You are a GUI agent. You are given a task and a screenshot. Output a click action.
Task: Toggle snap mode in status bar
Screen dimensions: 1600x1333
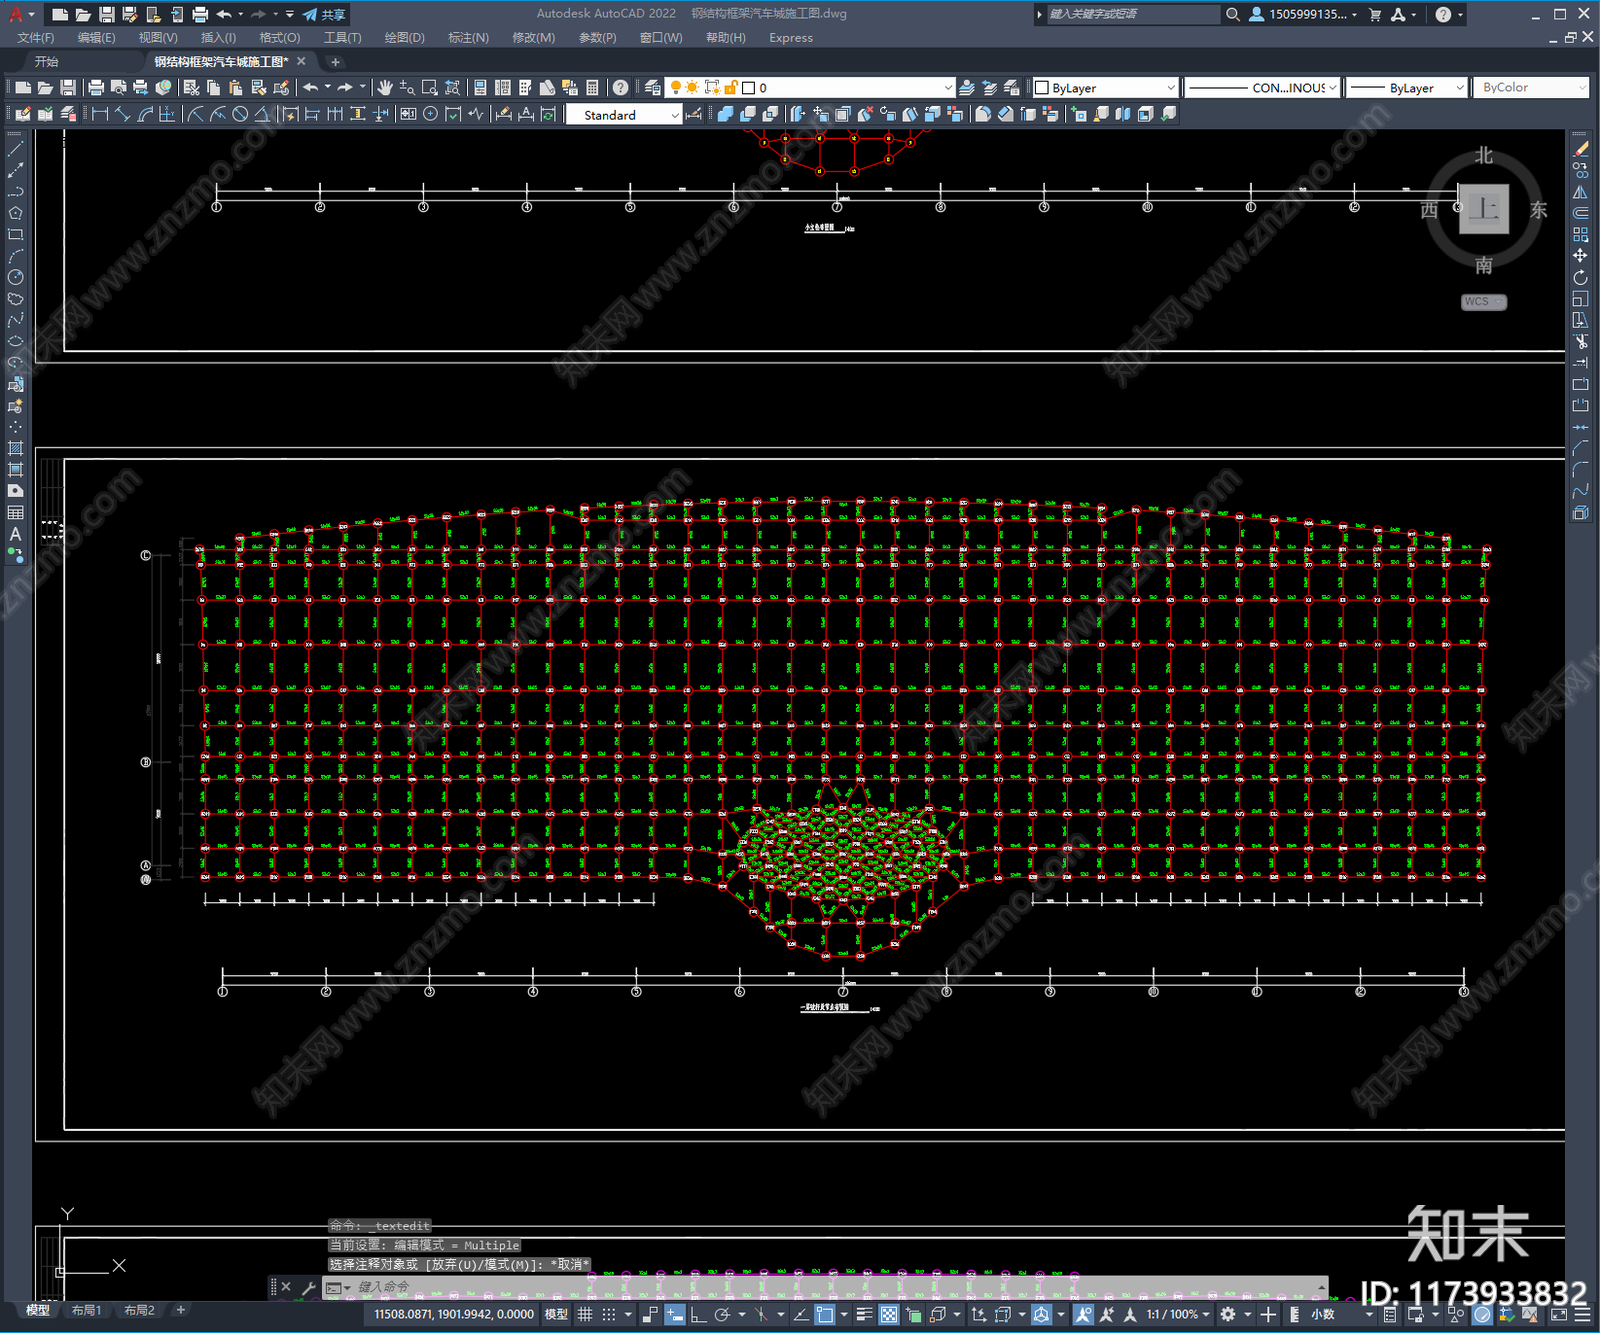609,1314
